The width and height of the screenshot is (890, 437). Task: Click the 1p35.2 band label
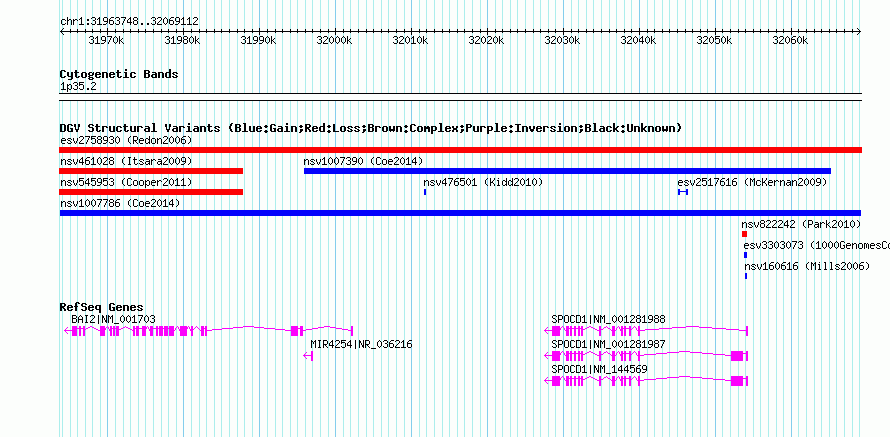click(x=78, y=87)
